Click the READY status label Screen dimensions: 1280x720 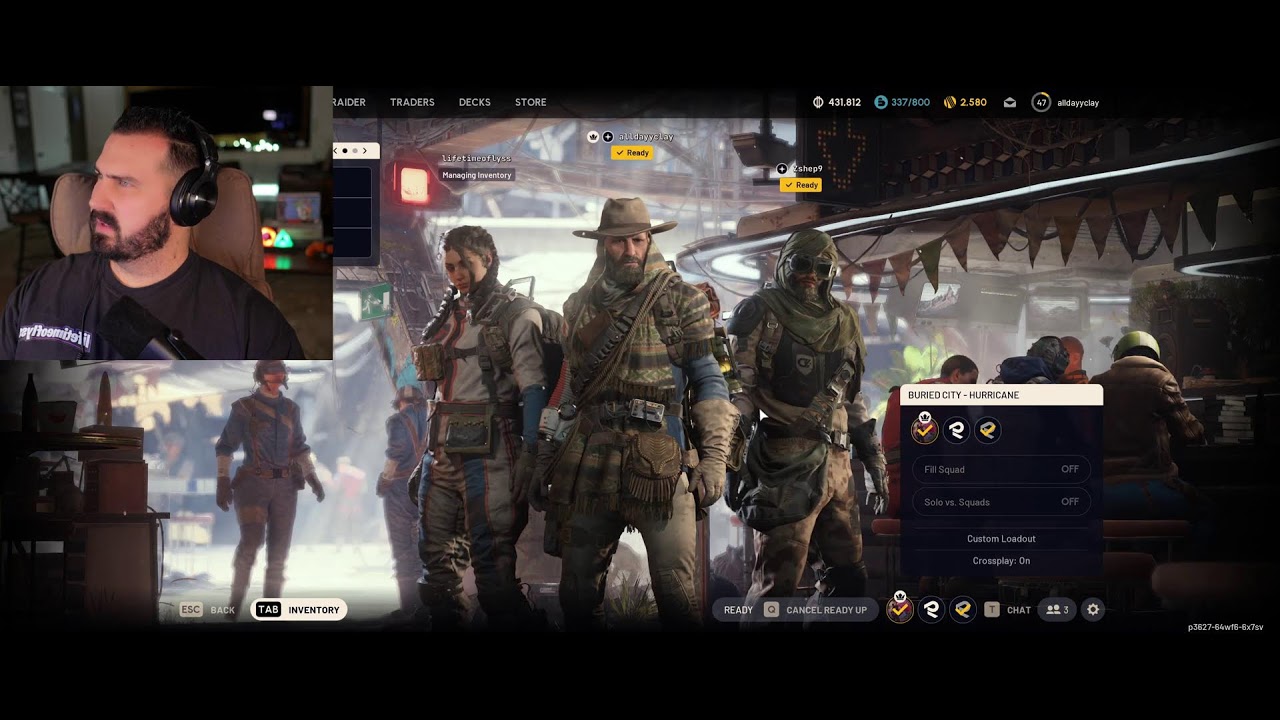tap(738, 610)
